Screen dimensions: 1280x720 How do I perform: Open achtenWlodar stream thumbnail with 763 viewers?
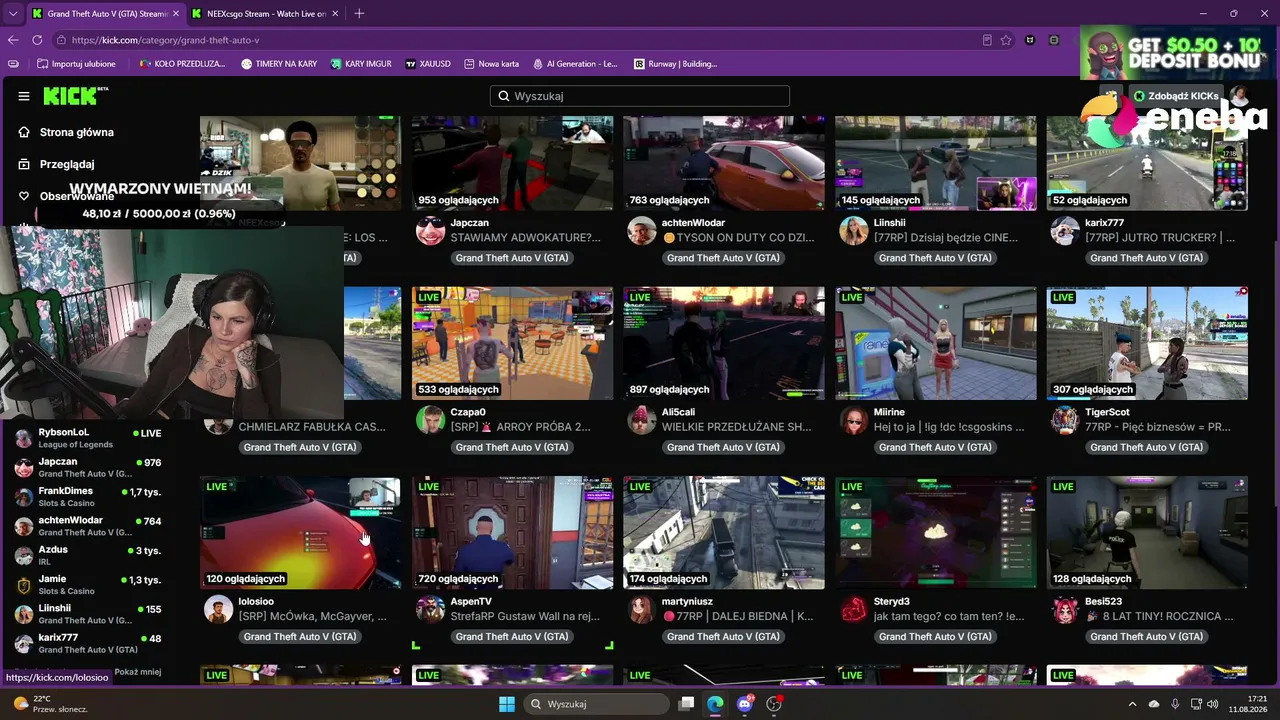pyautogui.click(x=724, y=163)
